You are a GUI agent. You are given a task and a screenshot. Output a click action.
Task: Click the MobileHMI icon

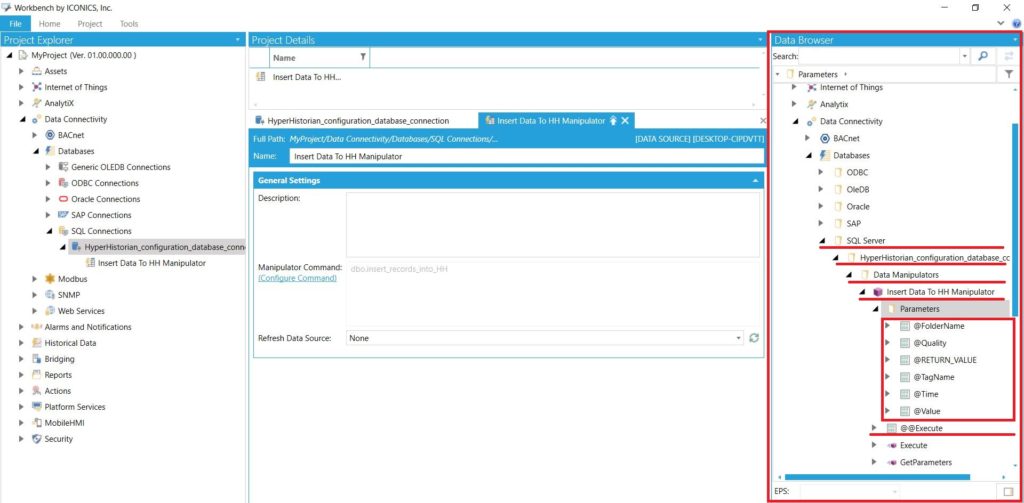point(37,423)
